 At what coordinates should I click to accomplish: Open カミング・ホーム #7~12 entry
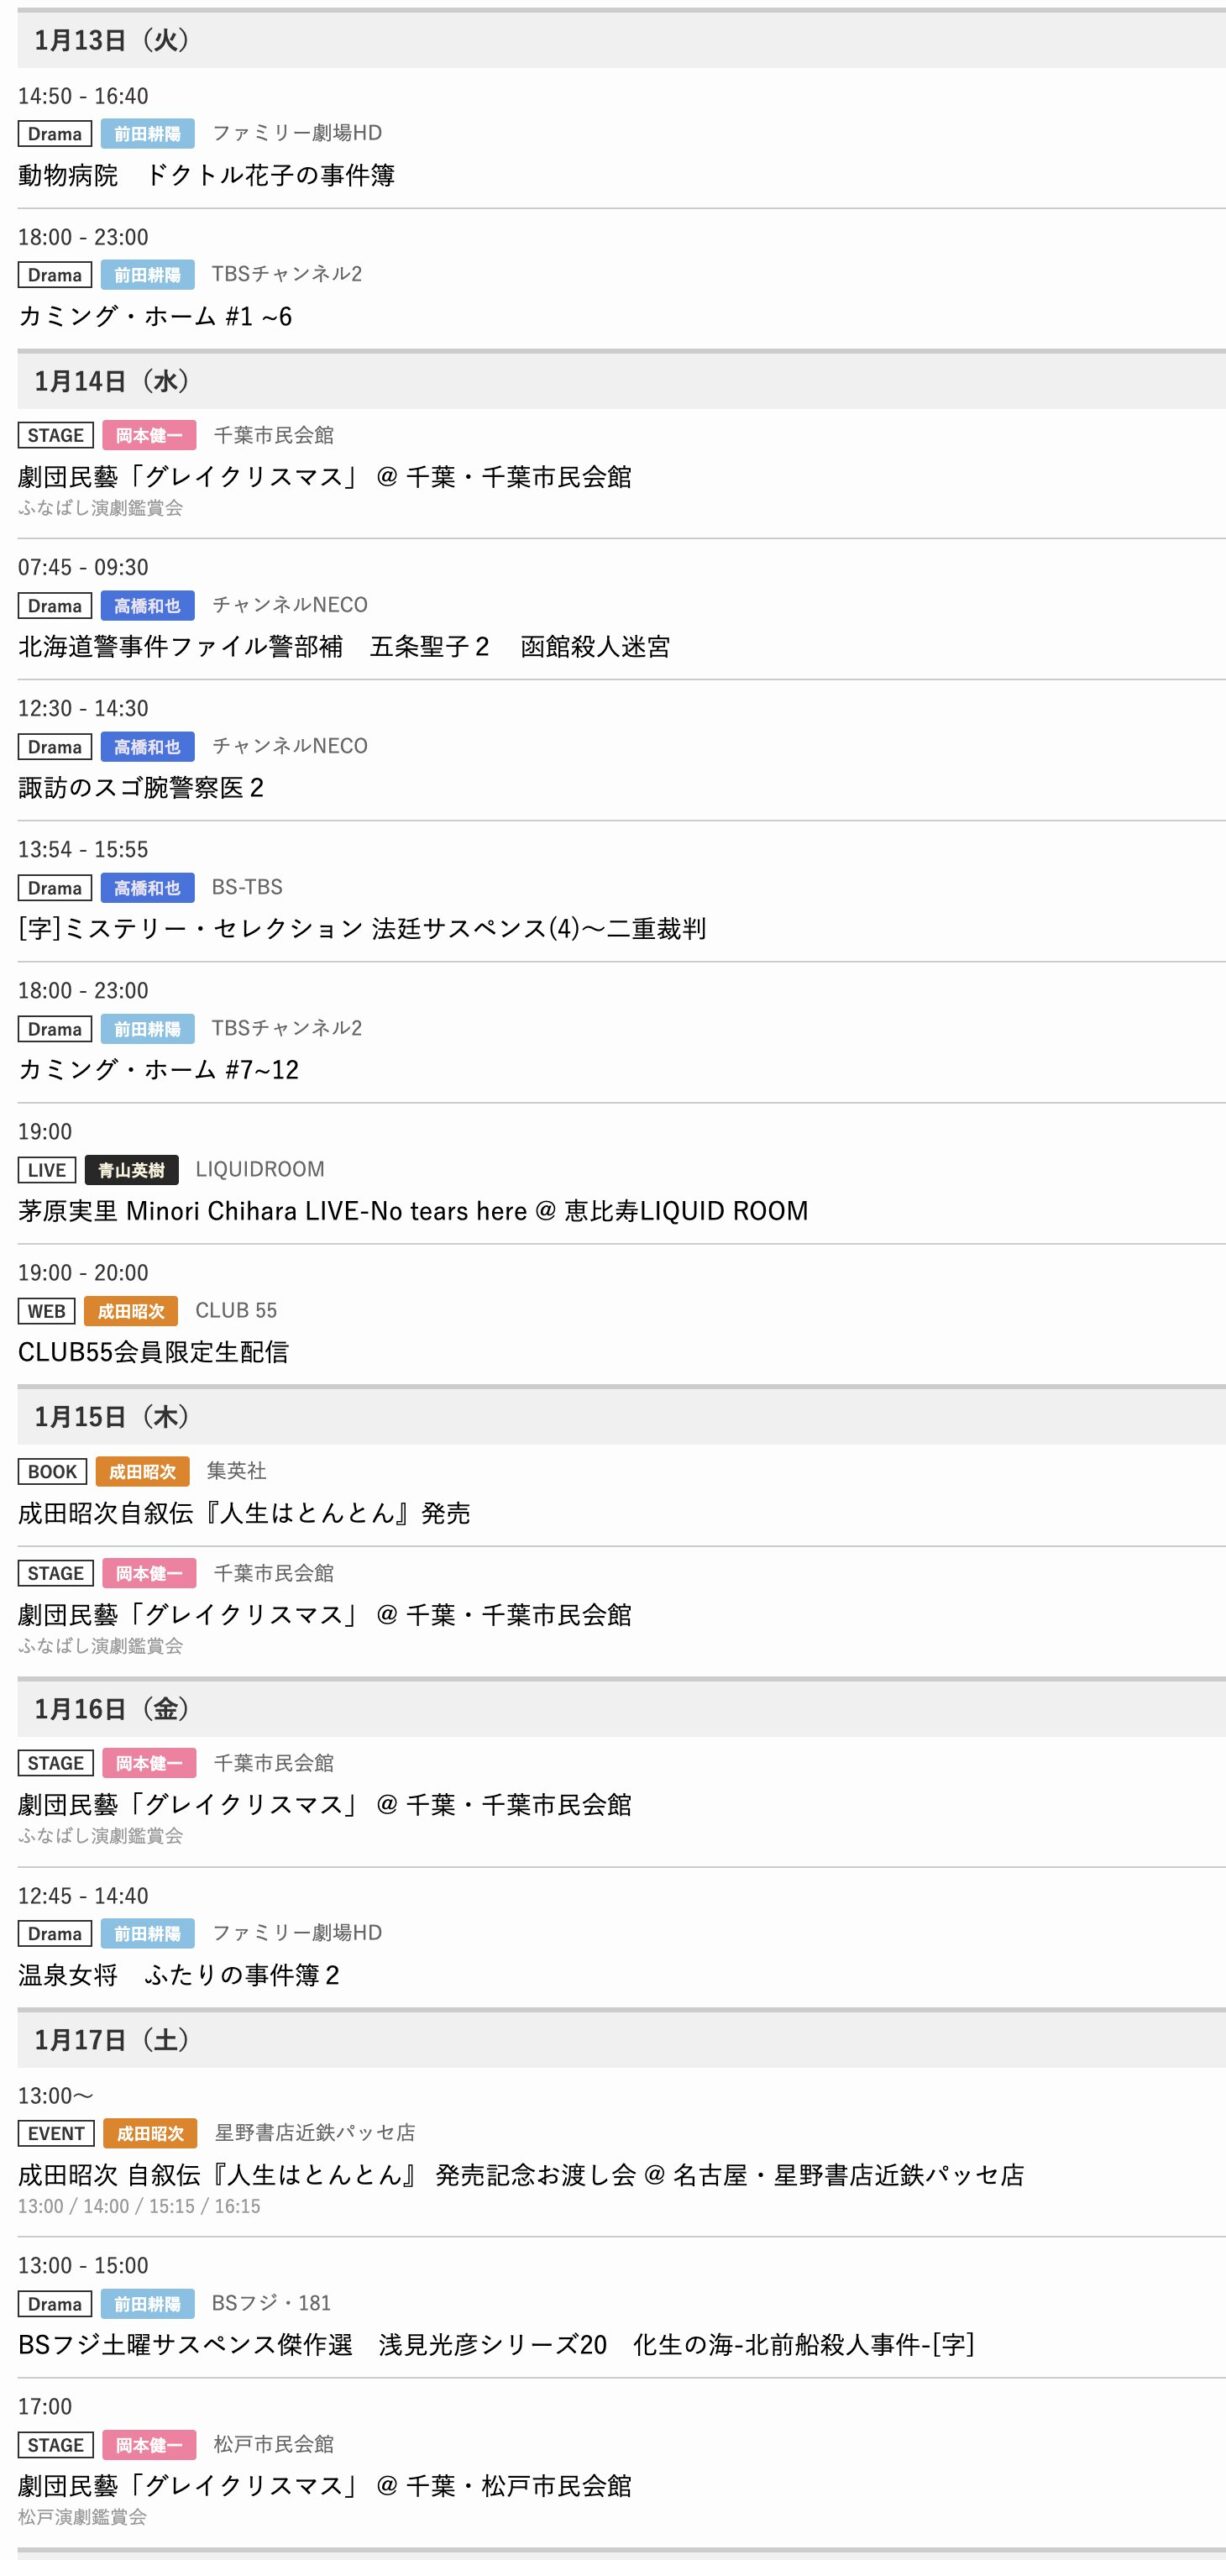[158, 1070]
